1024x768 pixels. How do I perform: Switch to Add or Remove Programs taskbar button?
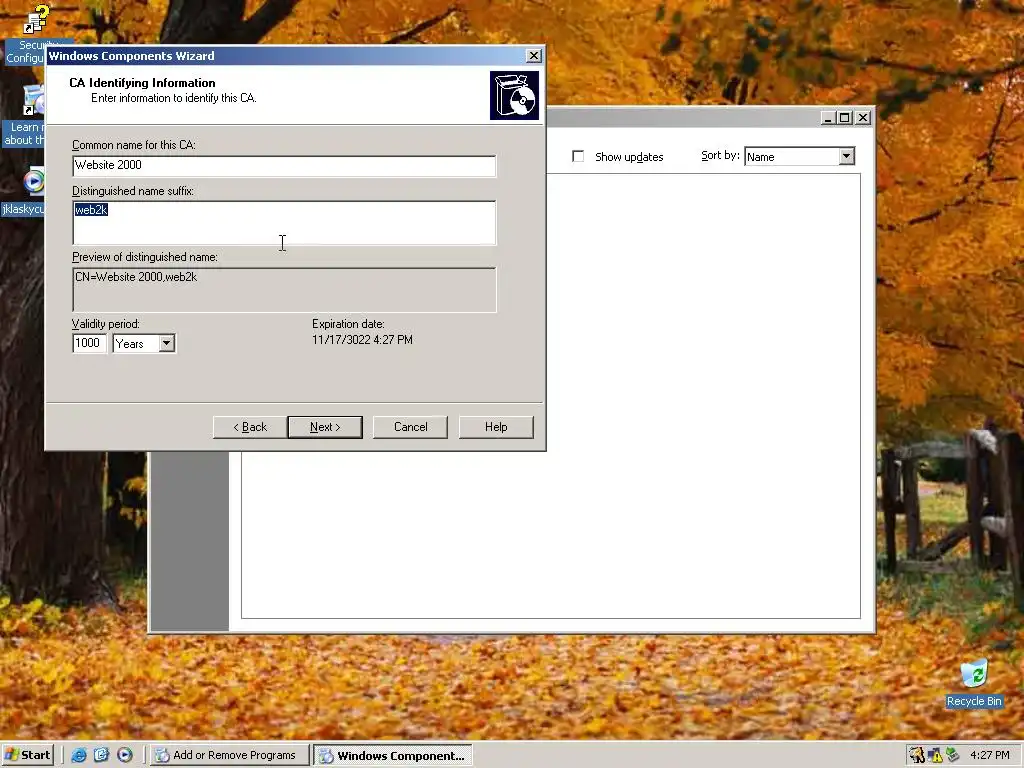tap(229, 755)
